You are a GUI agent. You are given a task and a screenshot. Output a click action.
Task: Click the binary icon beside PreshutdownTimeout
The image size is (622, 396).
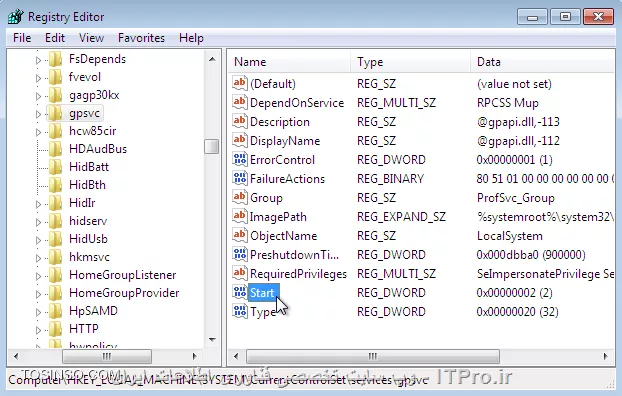point(240,254)
